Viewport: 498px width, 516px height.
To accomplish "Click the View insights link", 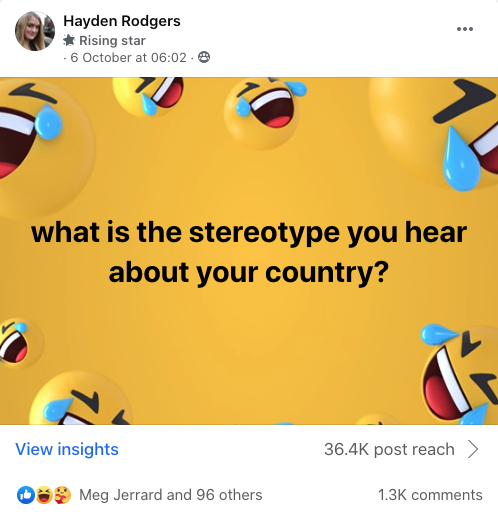I will pyautogui.click(x=67, y=449).
